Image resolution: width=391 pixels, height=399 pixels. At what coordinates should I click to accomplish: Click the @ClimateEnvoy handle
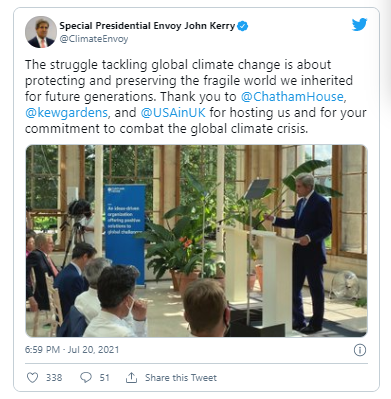point(94,39)
